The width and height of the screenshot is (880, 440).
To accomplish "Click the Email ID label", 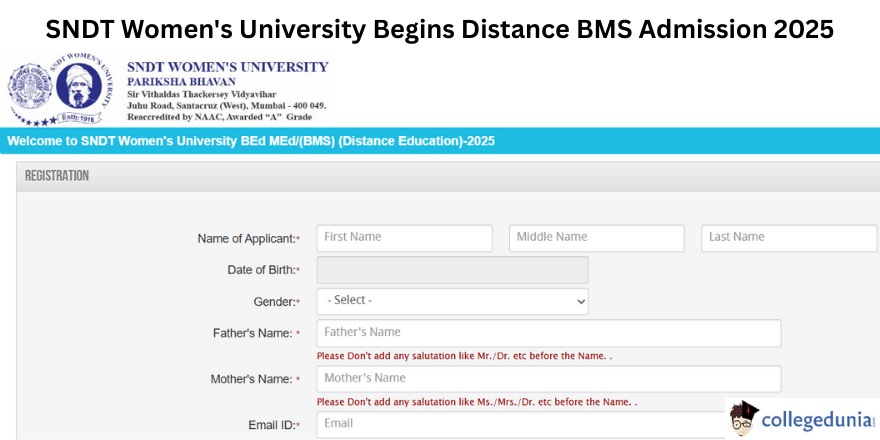I will tap(272, 425).
